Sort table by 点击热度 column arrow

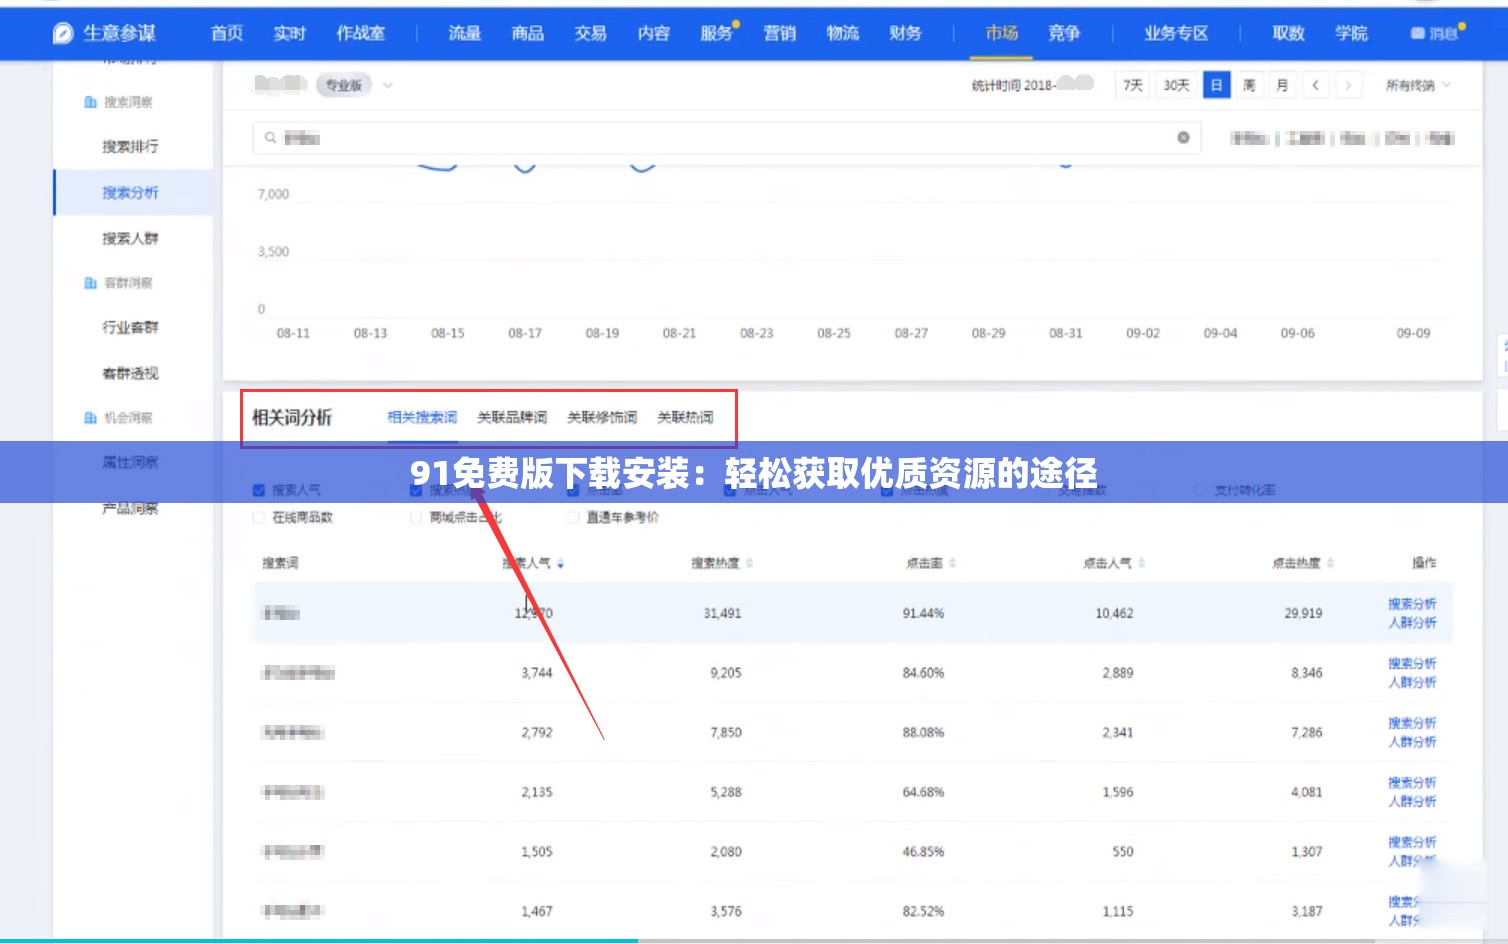tap(1330, 564)
